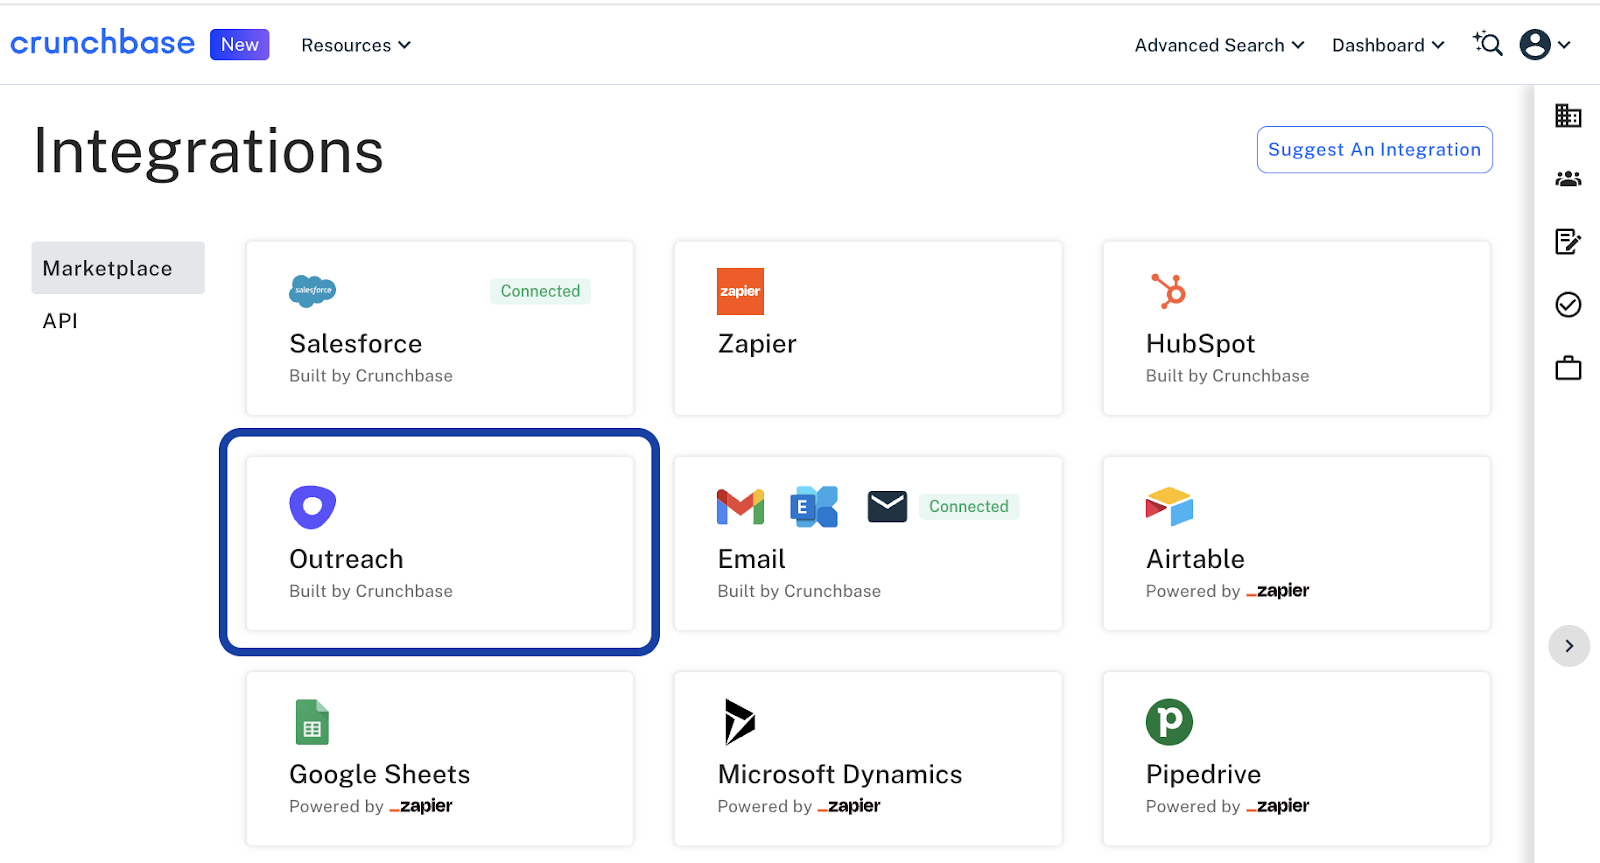Image resolution: width=1600 pixels, height=863 pixels.
Task: Click the Integrations page heading
Action: click(x=208, y=152)
